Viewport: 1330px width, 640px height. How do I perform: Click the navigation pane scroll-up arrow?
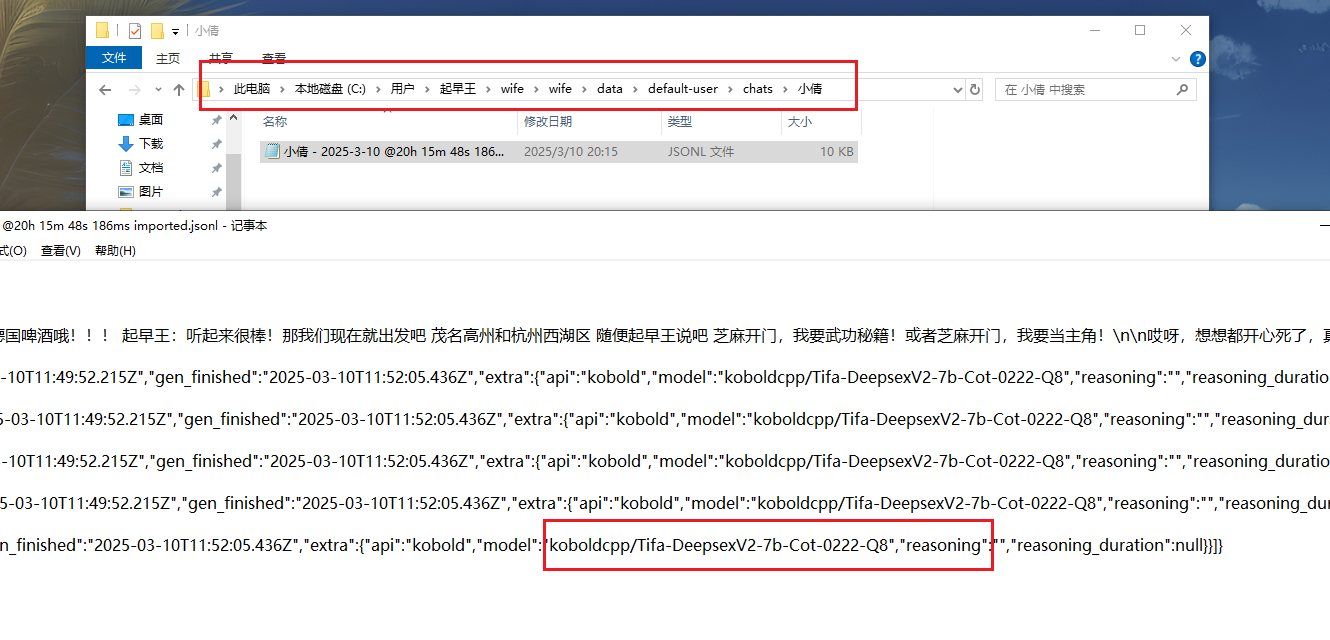point(235,118)
